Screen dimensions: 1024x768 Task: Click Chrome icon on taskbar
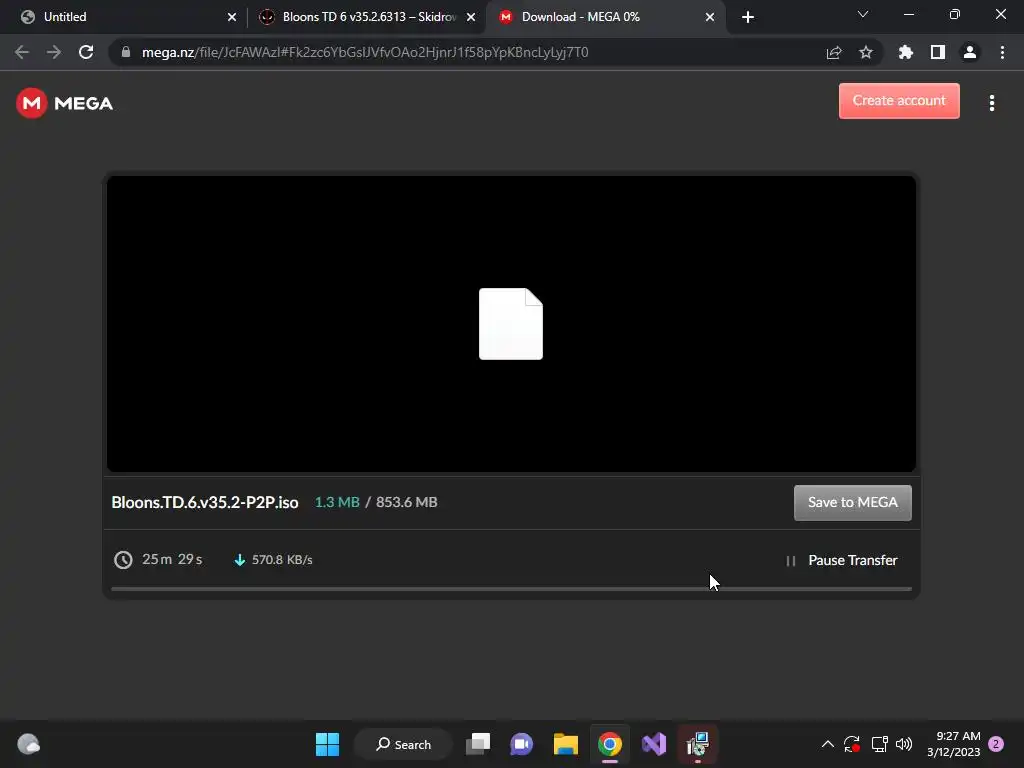[609, 744]
